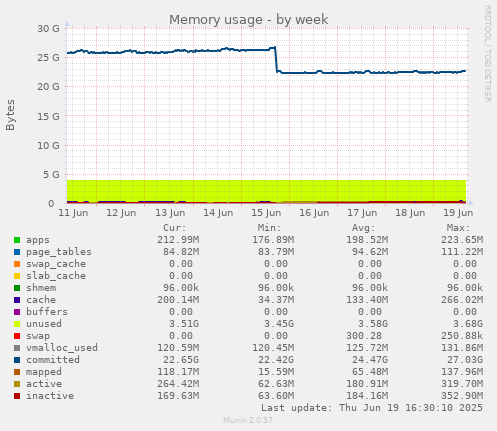Click the 'unused' legend label
The width and height of the screenshot is (497, 431).
pos(44,324)
